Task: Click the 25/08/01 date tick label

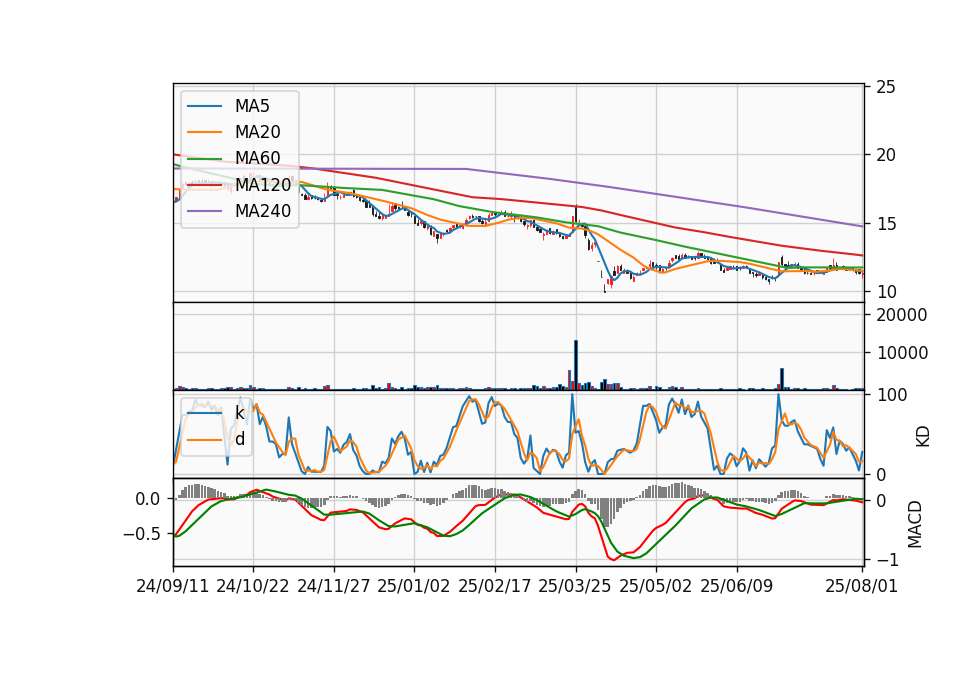Action: 861,586
